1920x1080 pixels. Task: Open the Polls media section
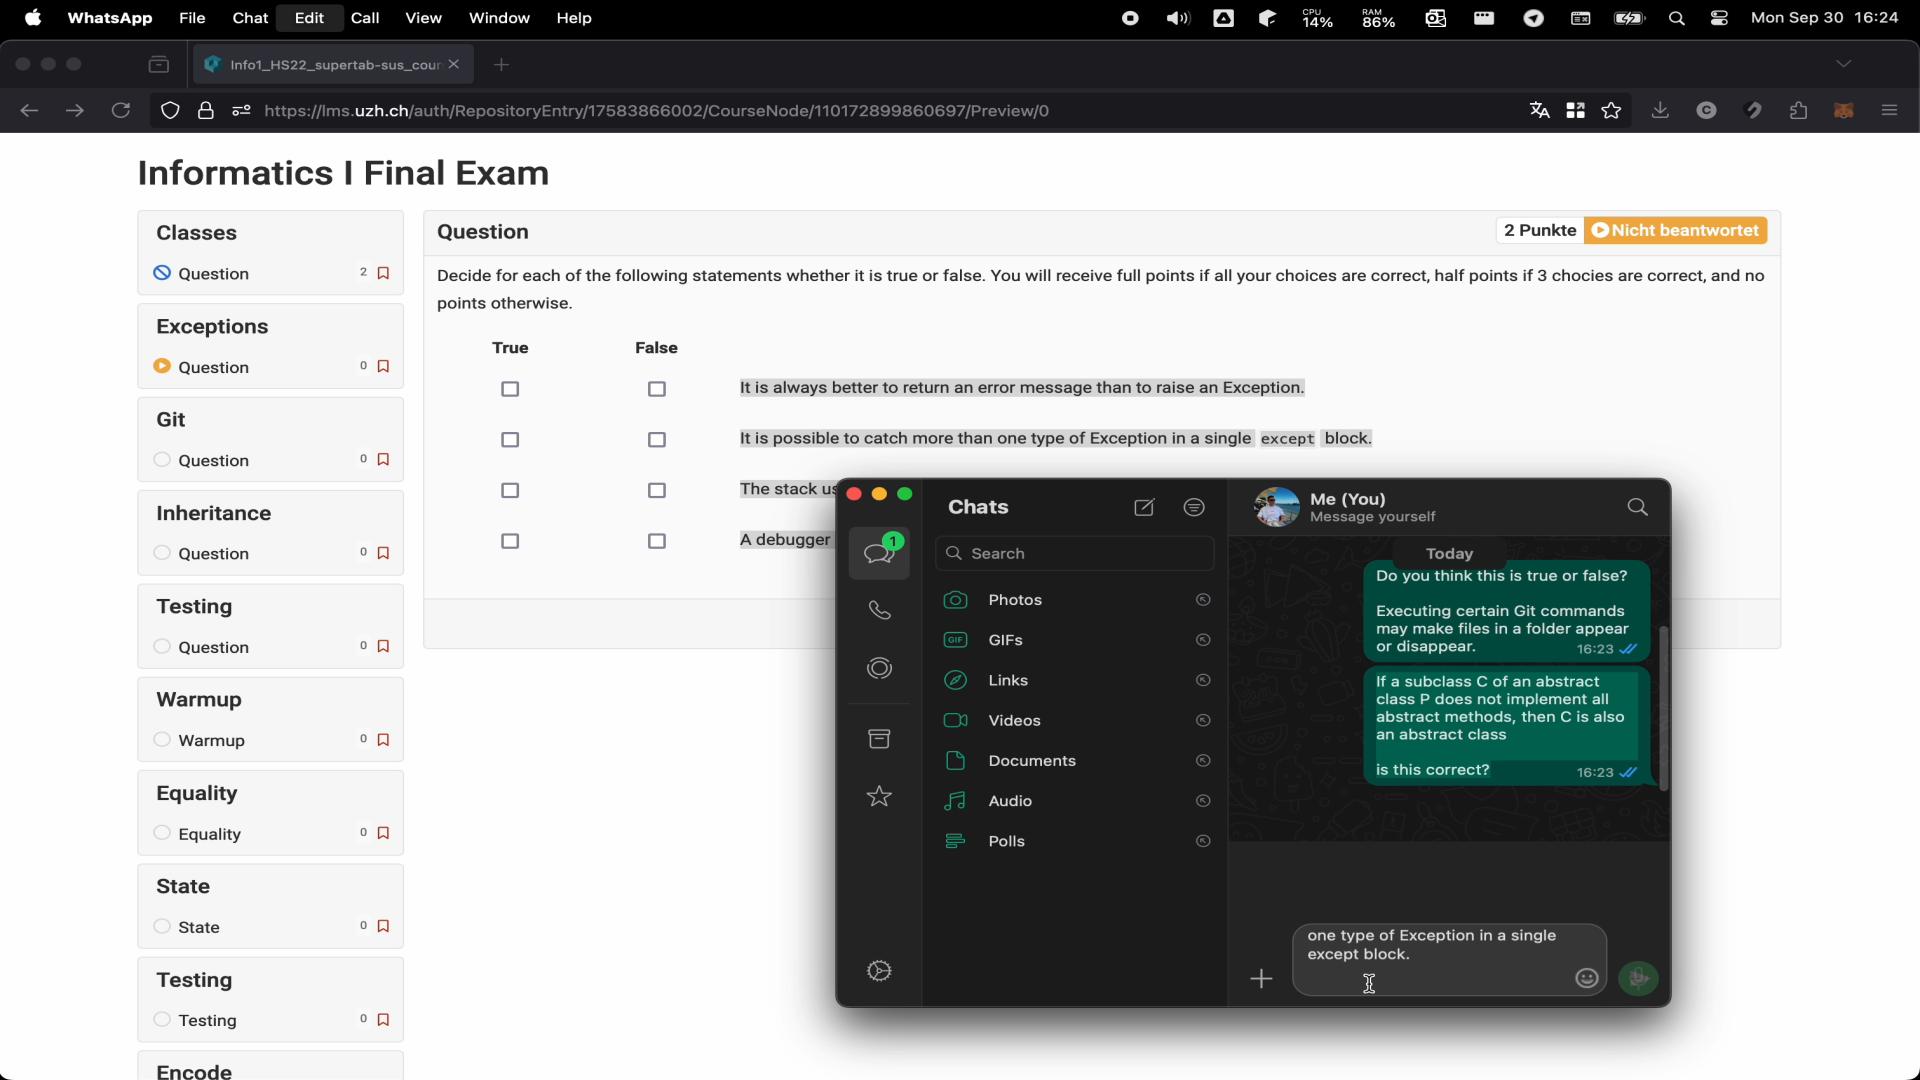(x=1005, y=839)
